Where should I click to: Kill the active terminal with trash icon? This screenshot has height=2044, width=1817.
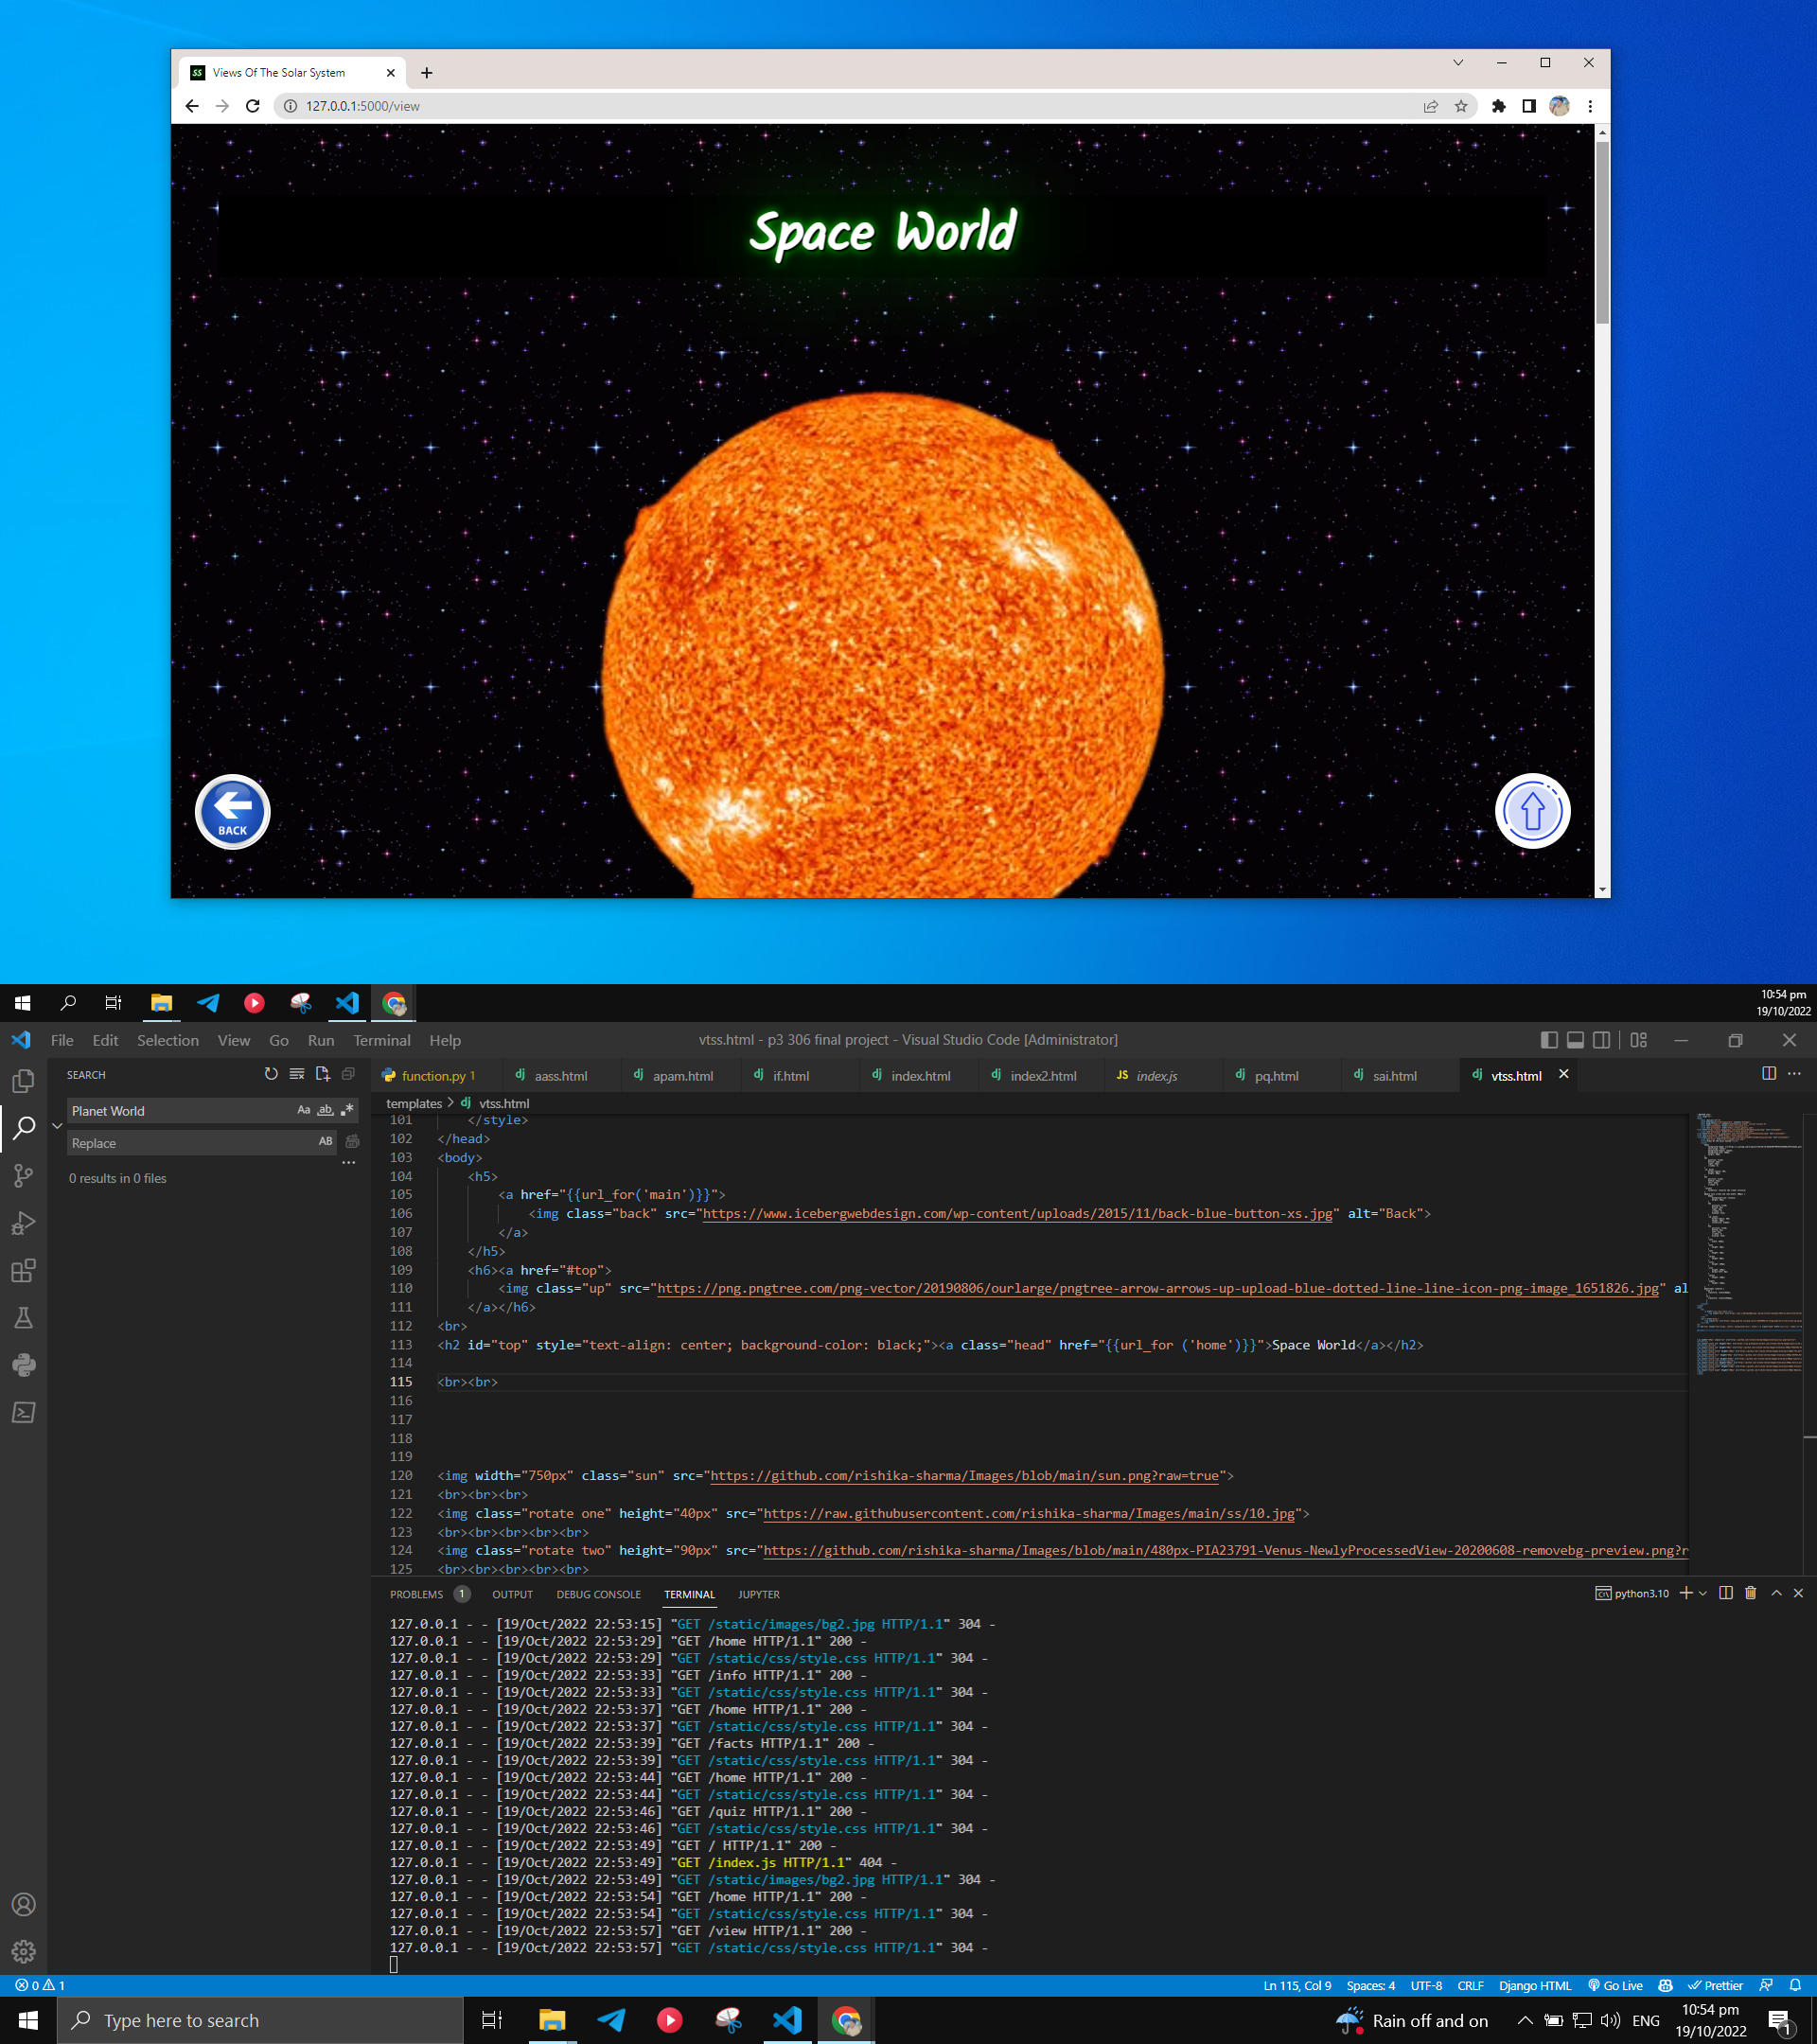tap(1750, 1593)
